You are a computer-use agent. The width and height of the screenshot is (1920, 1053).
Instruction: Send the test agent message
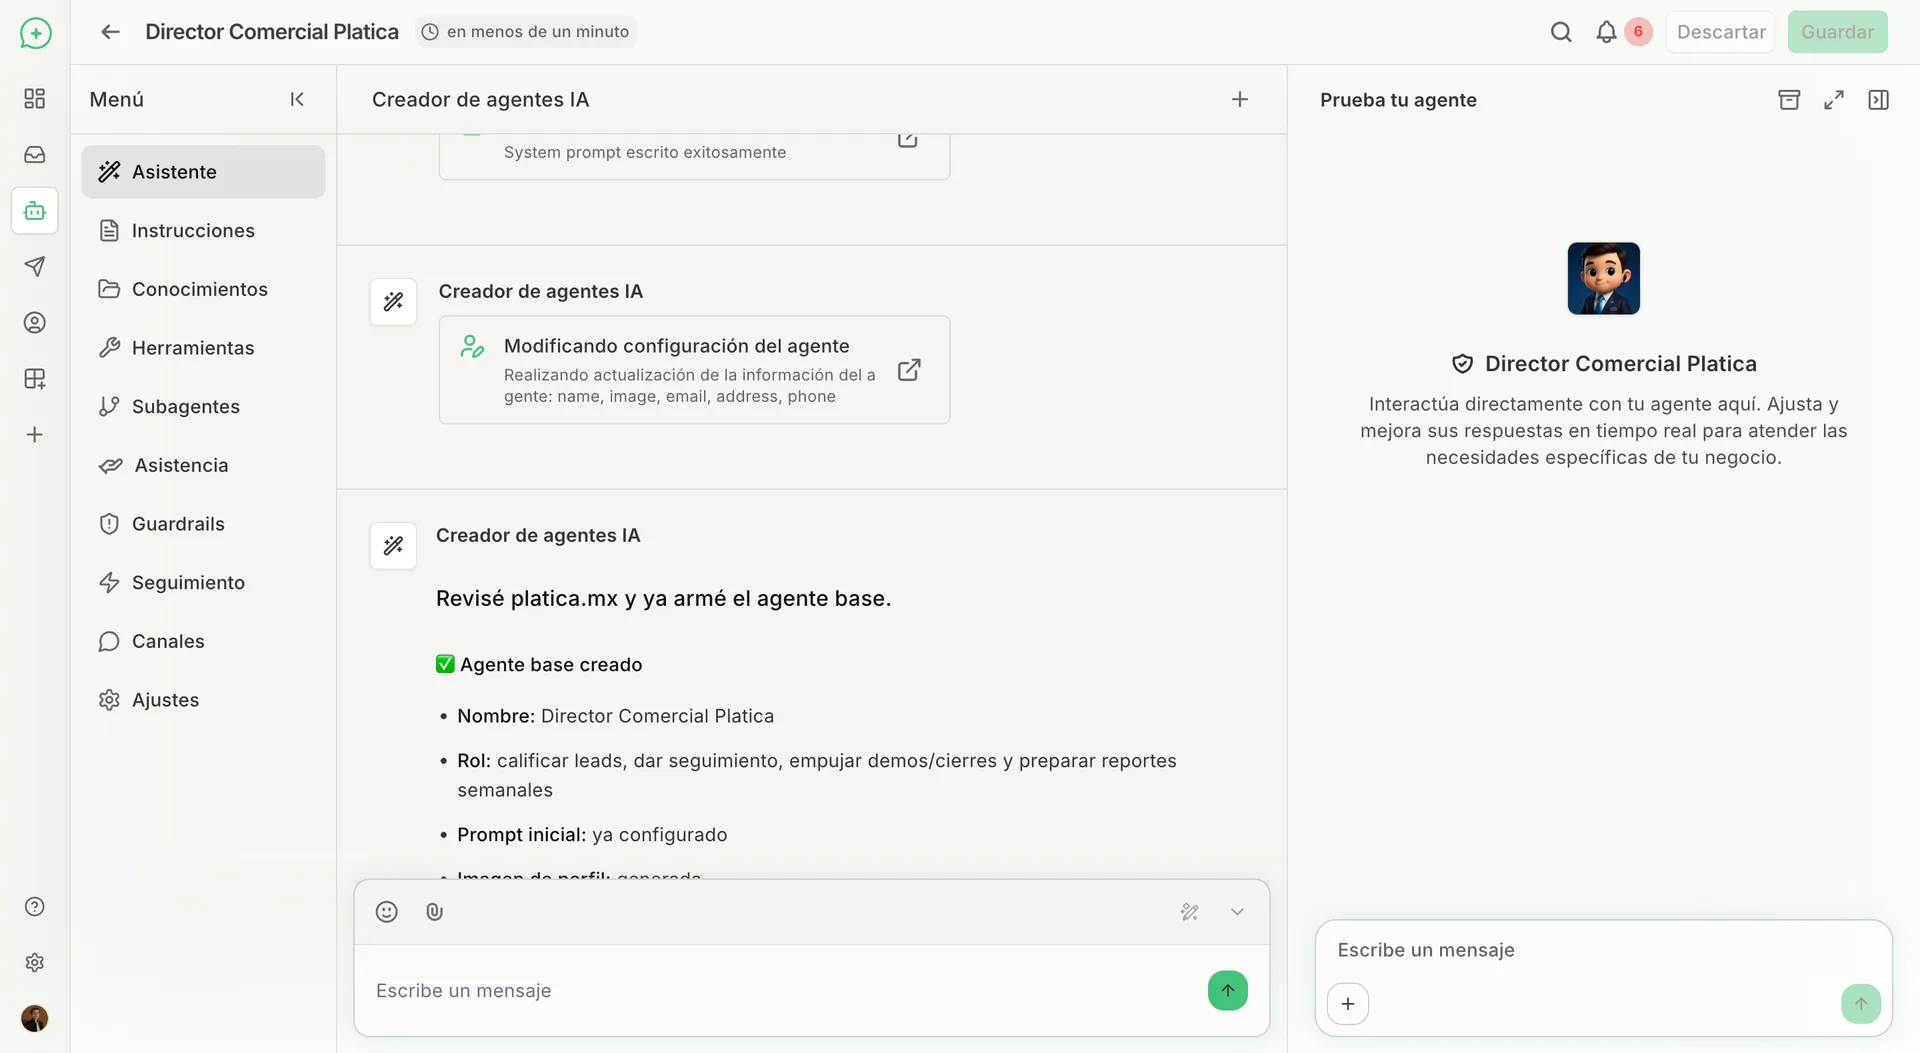tap(1861, 1003)
